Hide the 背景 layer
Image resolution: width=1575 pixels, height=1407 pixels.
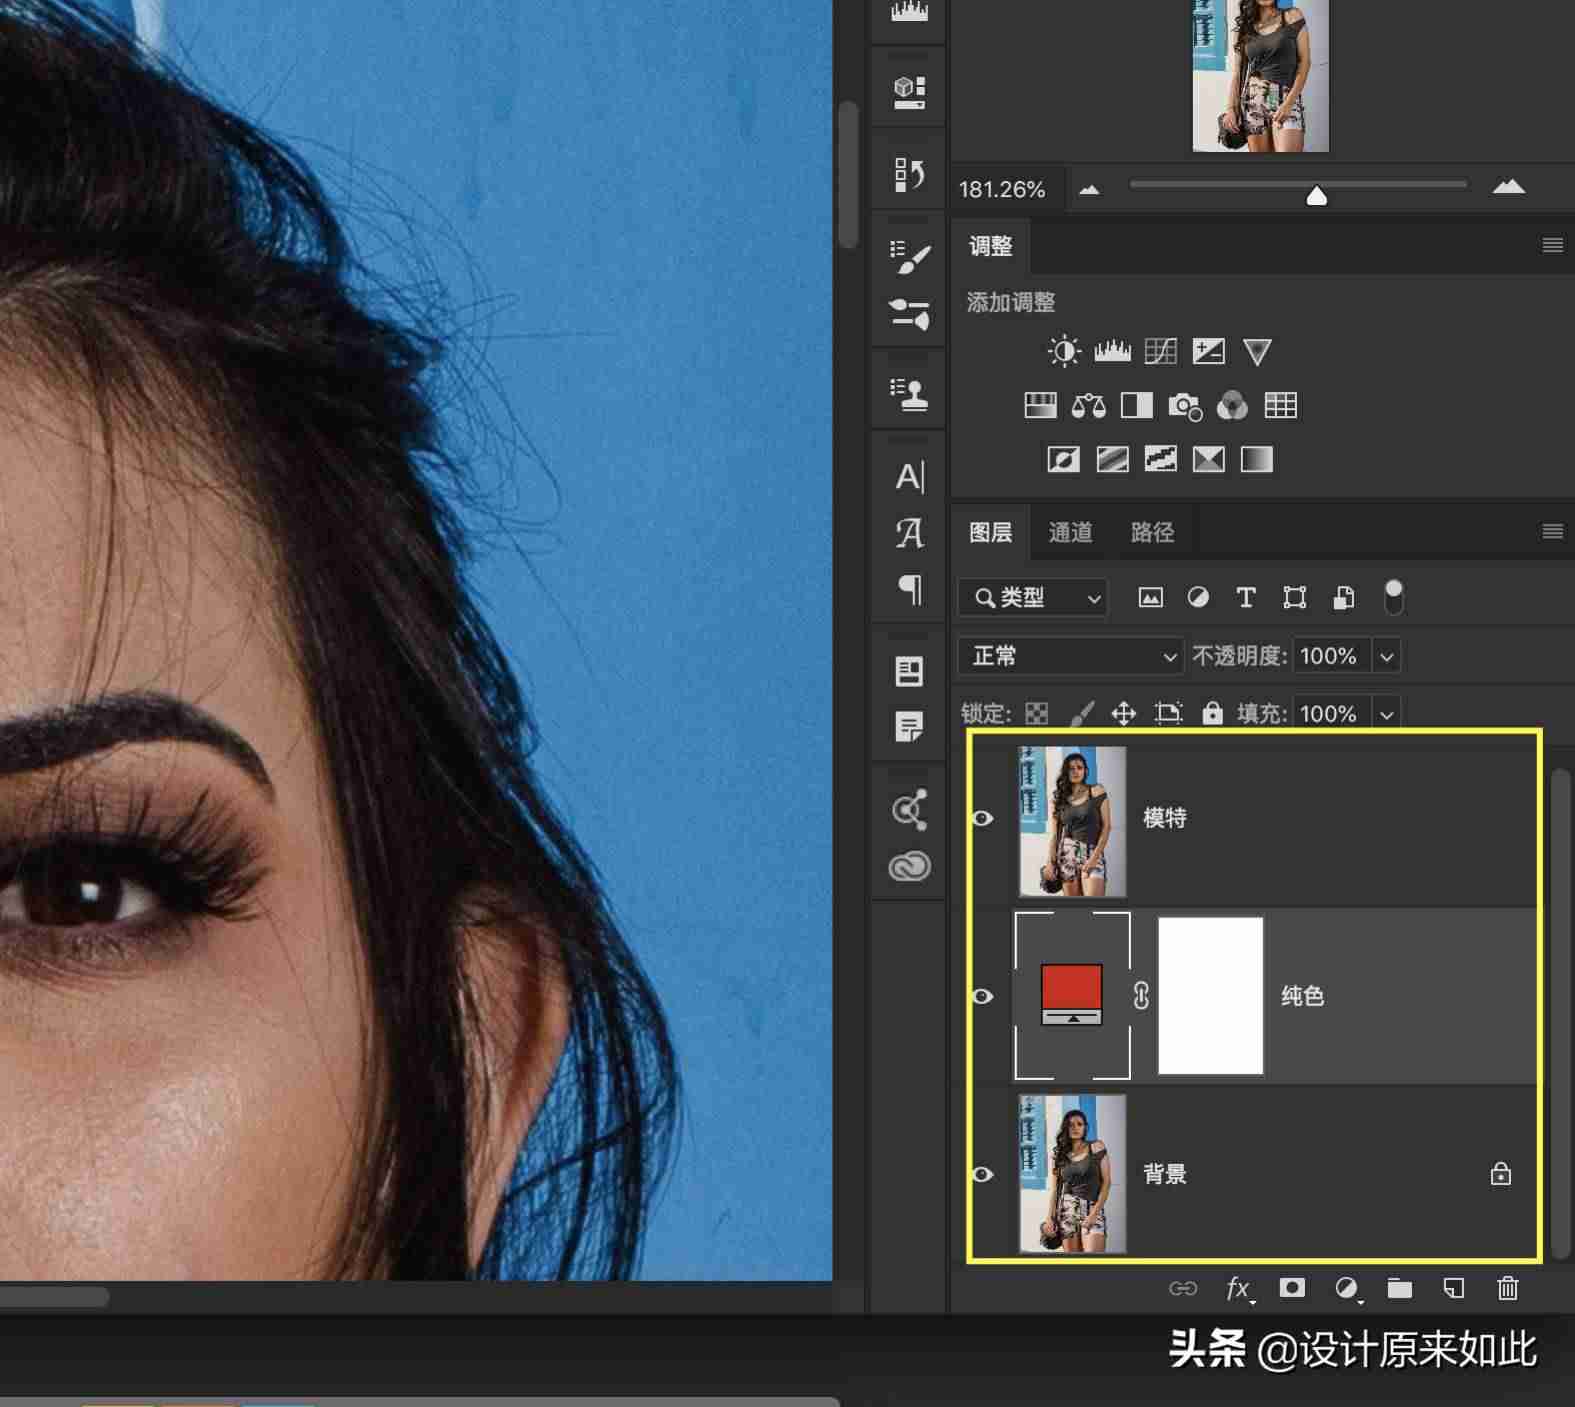click(983, 1174)
